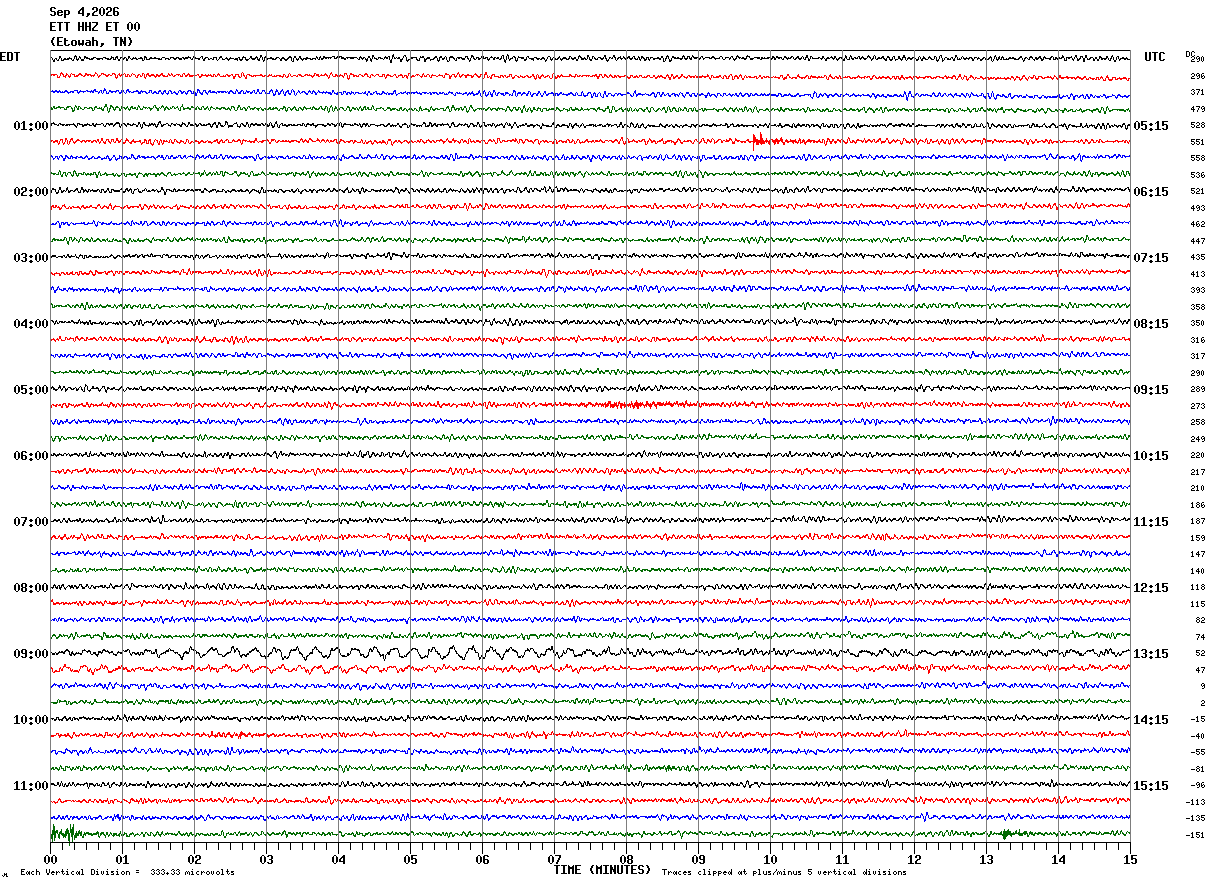The height and width of the screenshot is (886, 1210).
Task: Select minute 15 on the time axis
Action: pyautogui.click(x=1129, y=858)
